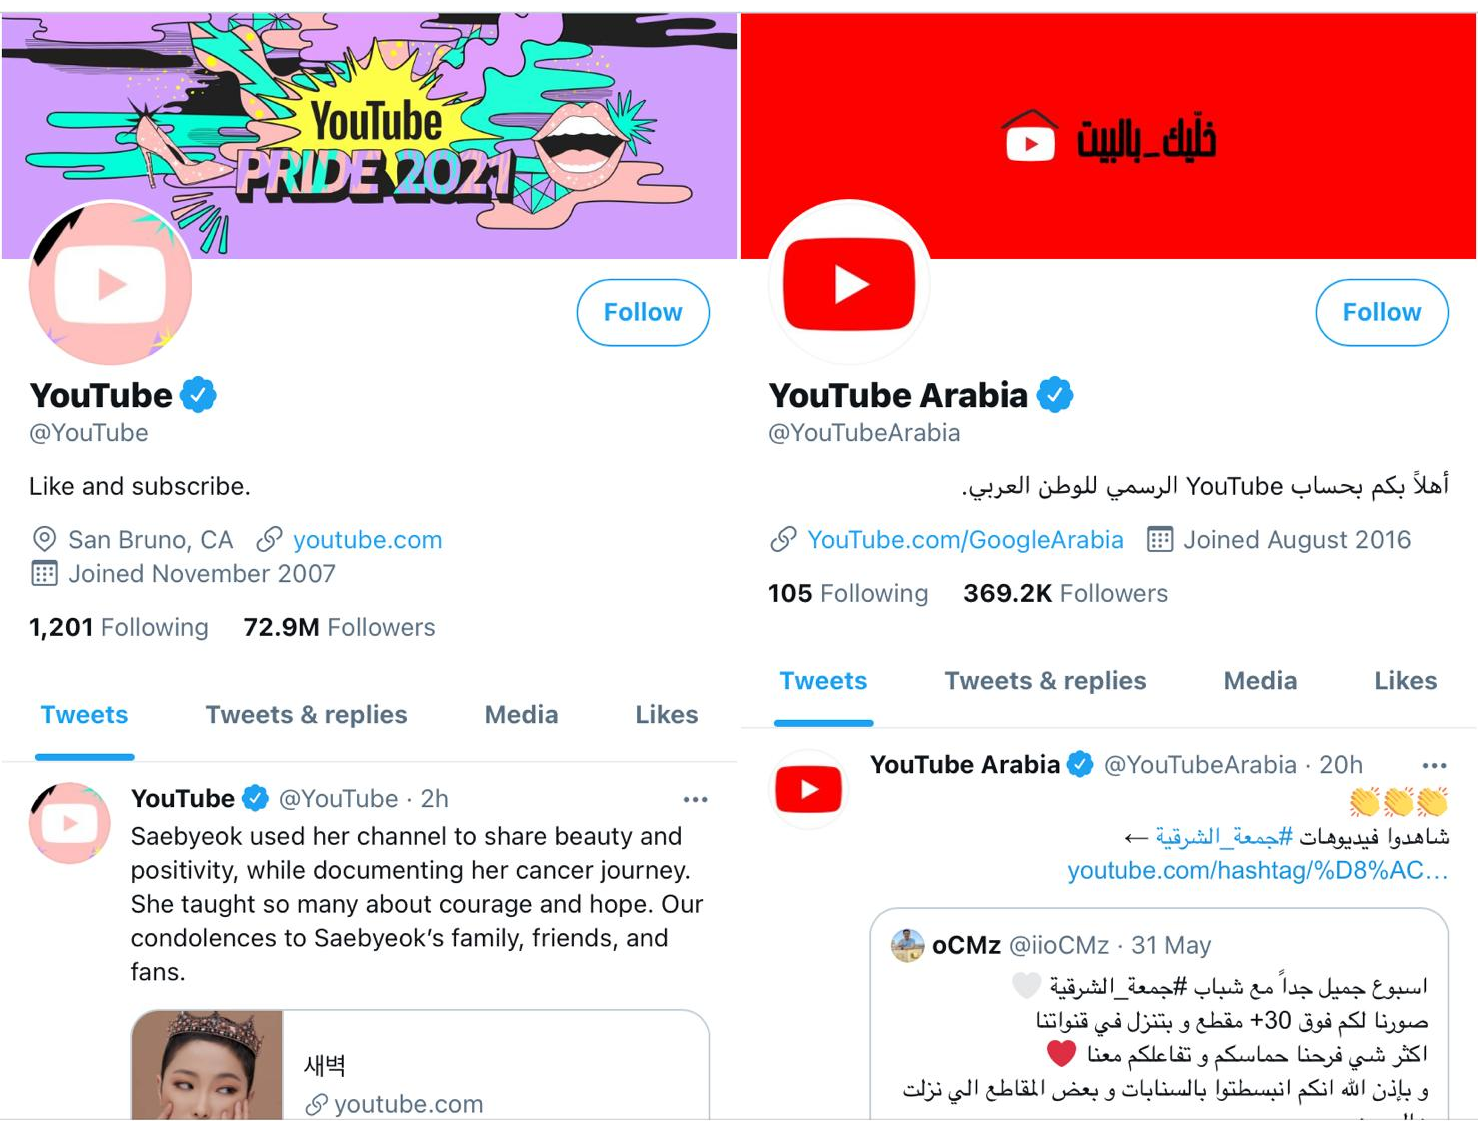
Task: Click oCMz's avatar in quoted tweet
Action: click(x=908, y=945)
